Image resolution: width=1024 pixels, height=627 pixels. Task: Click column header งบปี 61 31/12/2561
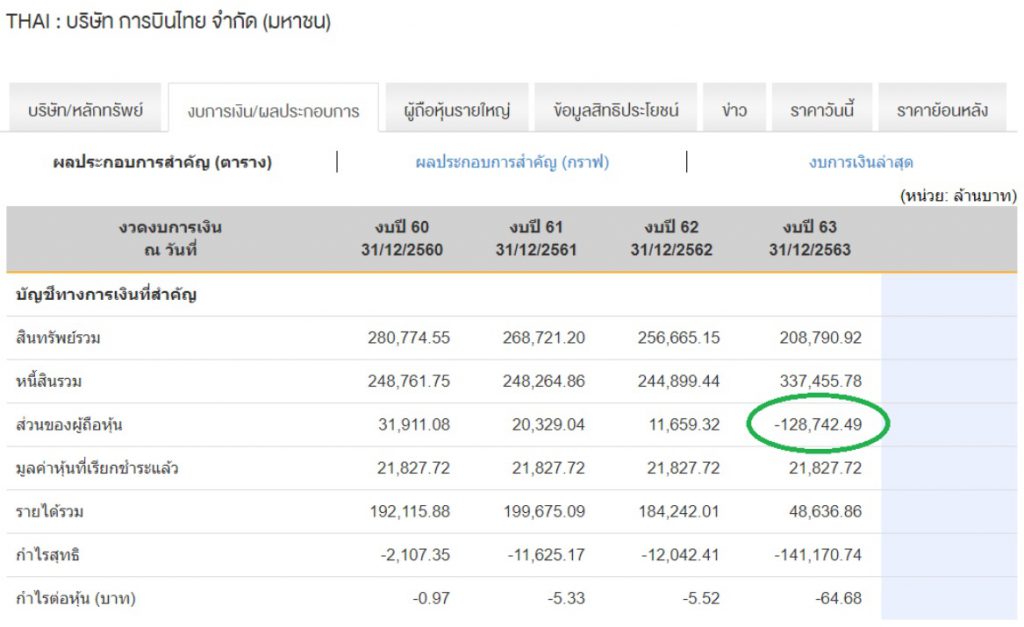[536, 238]
